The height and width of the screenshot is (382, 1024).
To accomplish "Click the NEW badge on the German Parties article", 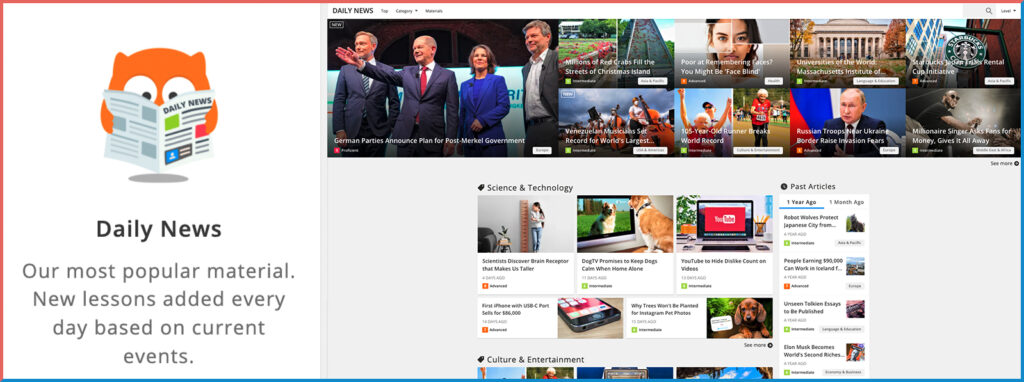I will [x=336, y=25].
